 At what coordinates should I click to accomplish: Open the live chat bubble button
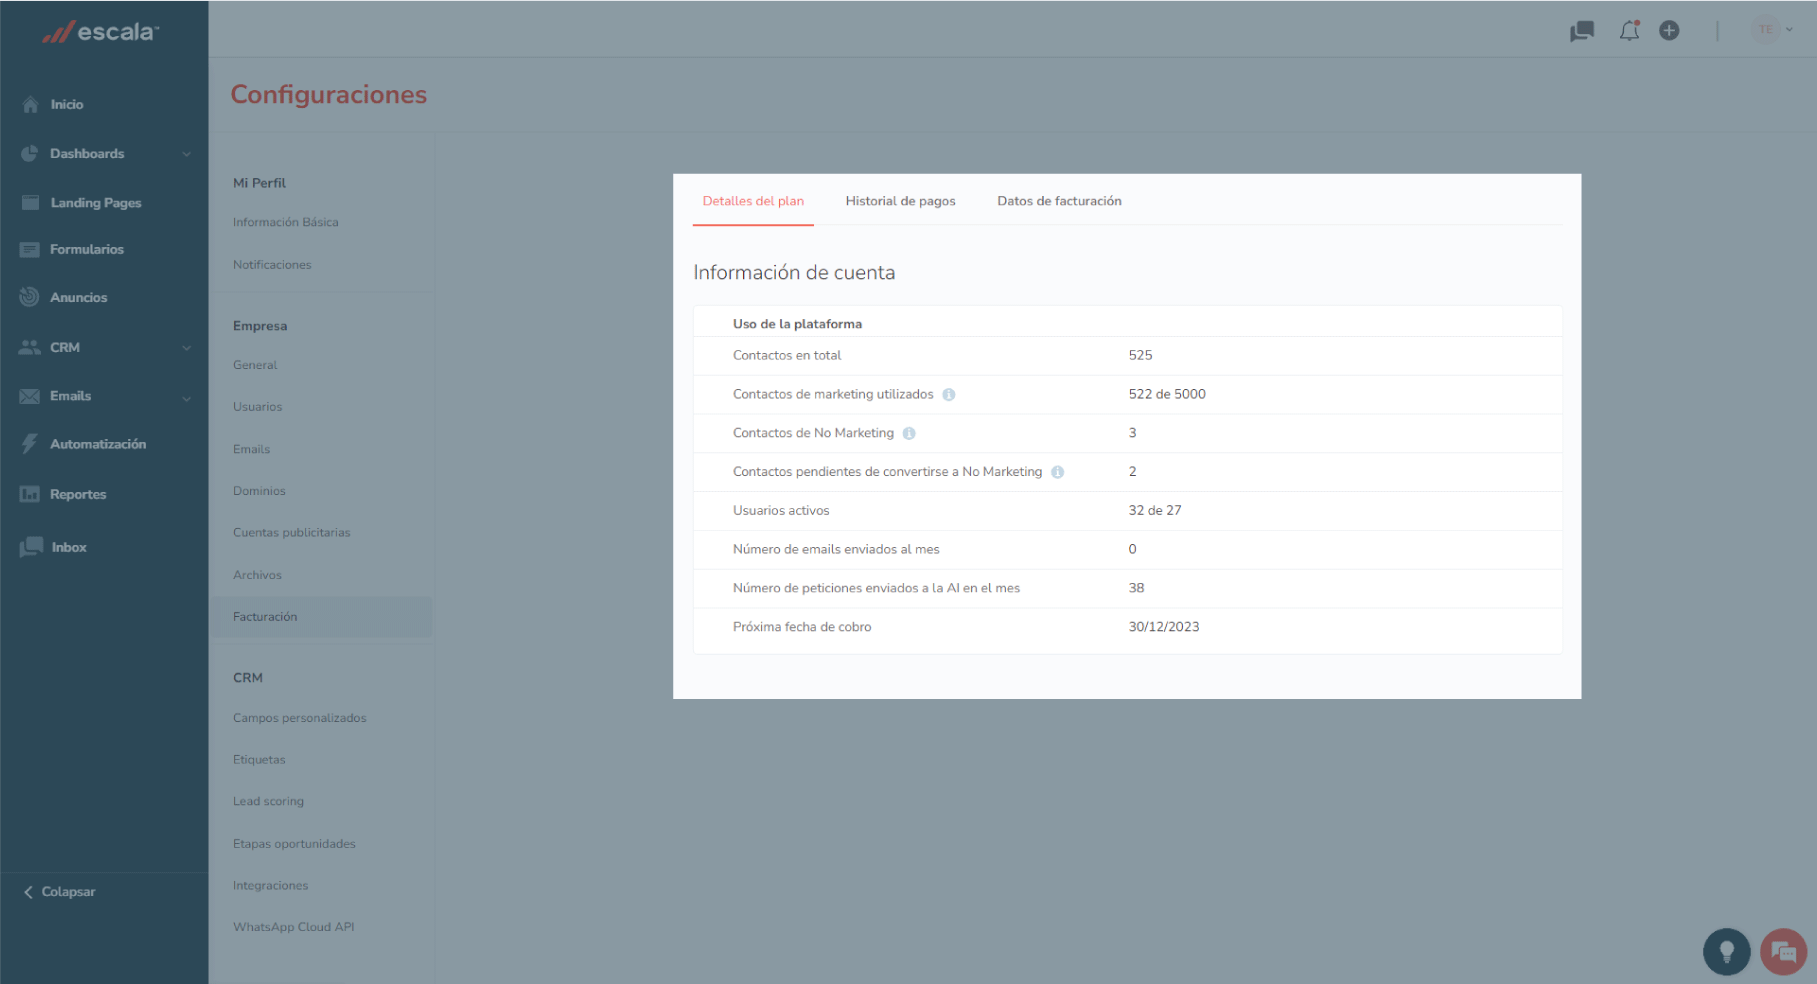tap(1783, 952)
